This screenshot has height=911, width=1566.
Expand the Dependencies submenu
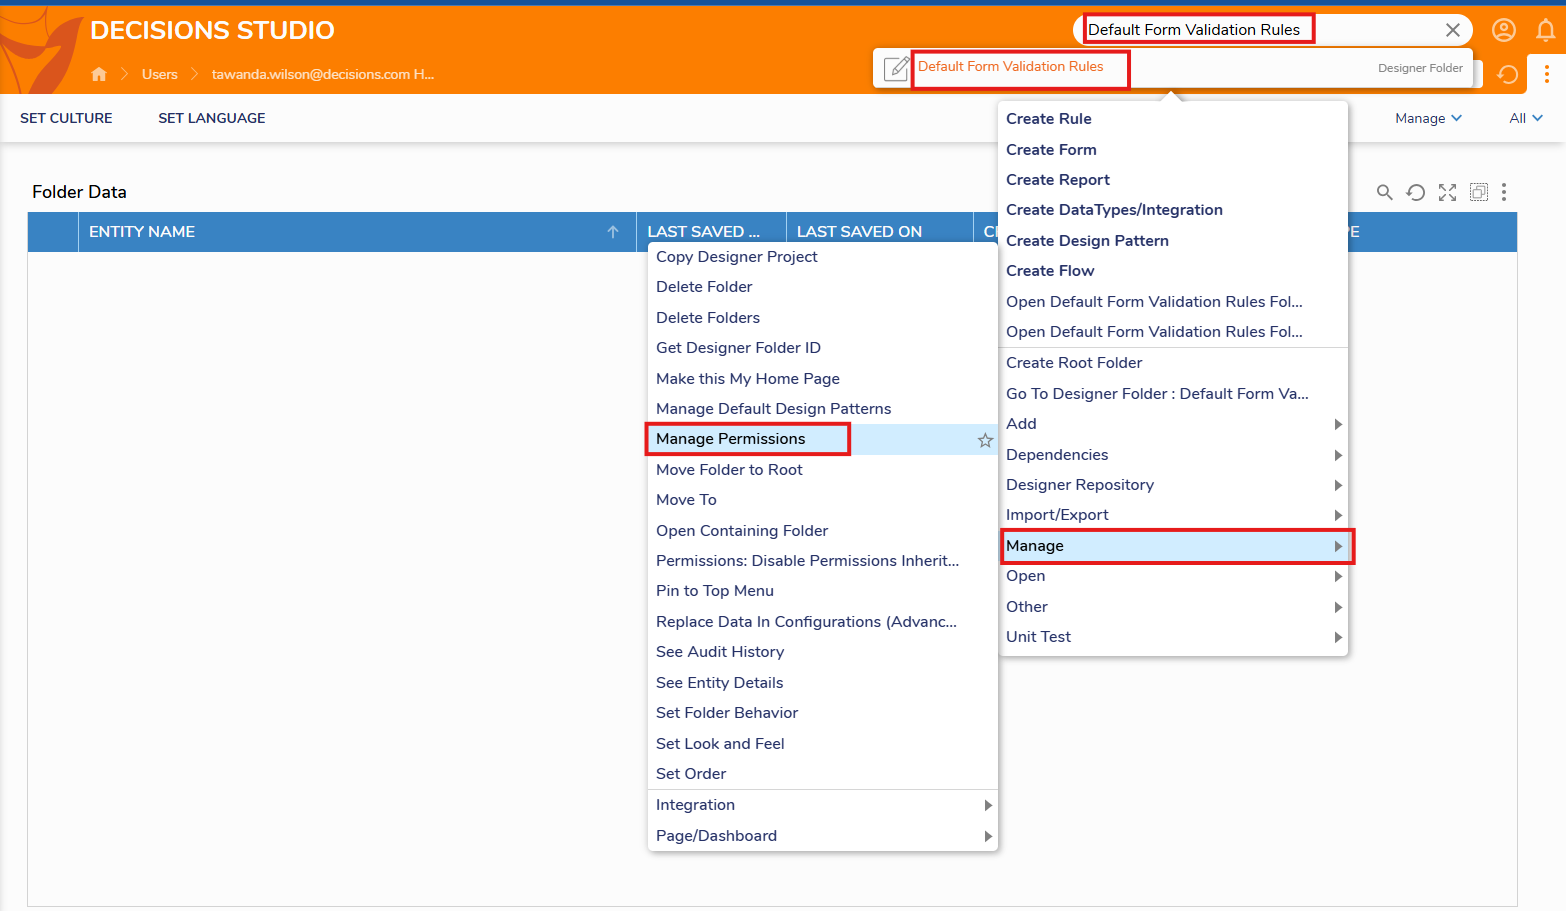tap(1173, 455)
